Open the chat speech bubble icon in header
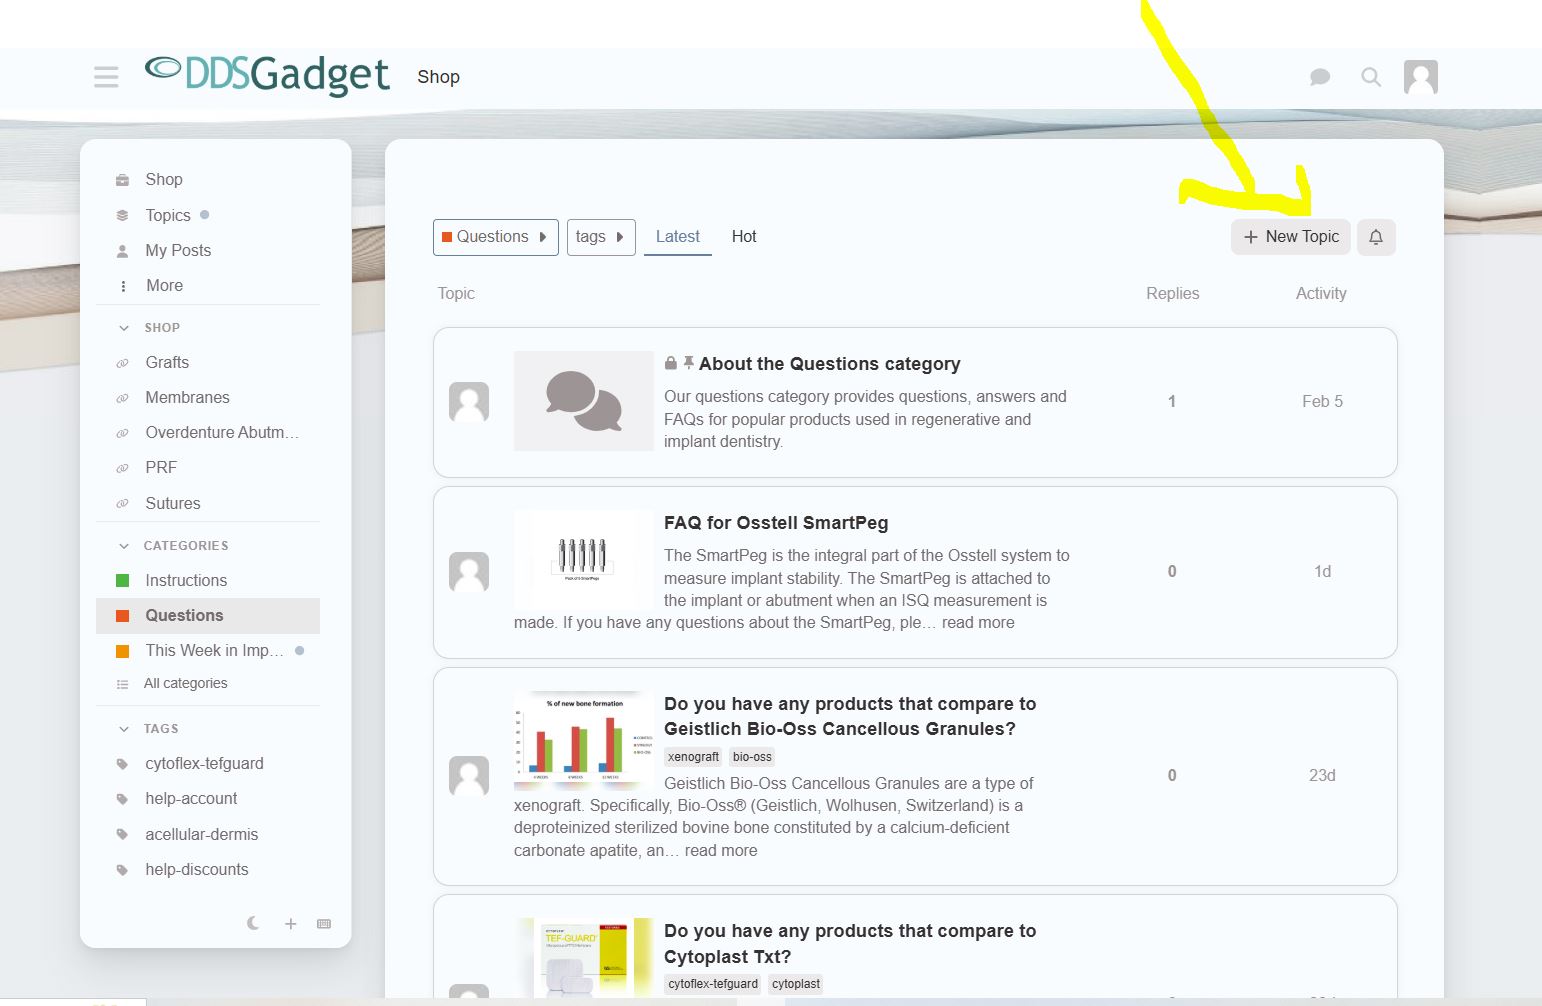 point(1320,77)
